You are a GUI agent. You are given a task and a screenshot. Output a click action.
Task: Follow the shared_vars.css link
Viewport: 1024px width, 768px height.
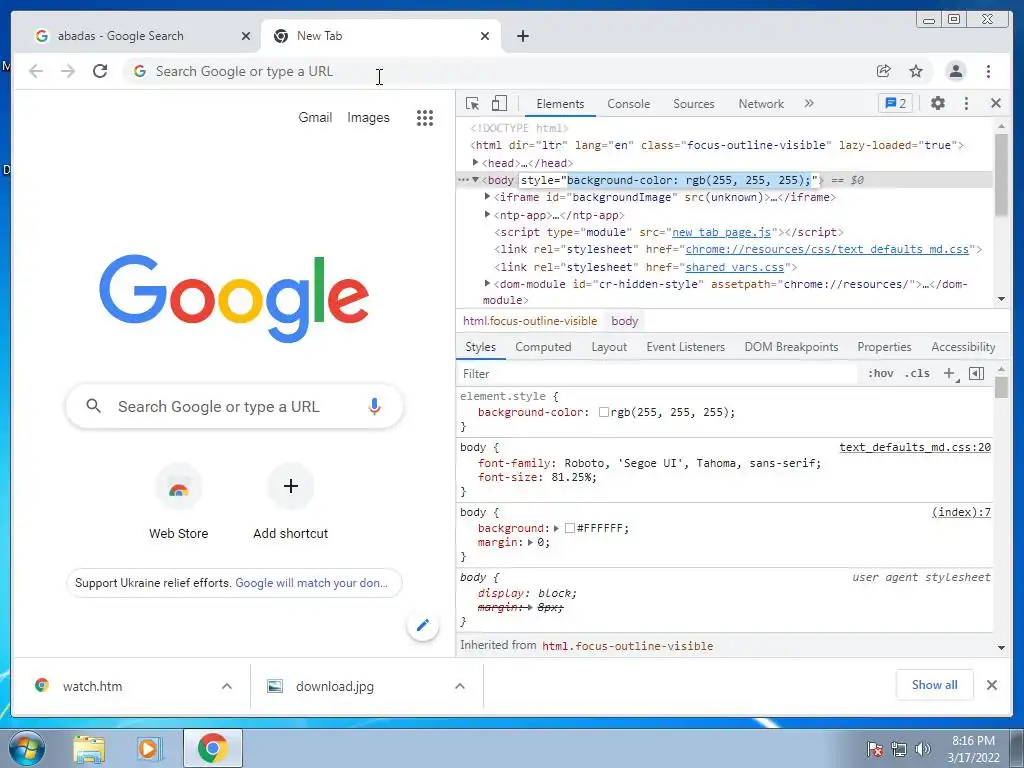(735, 266)
